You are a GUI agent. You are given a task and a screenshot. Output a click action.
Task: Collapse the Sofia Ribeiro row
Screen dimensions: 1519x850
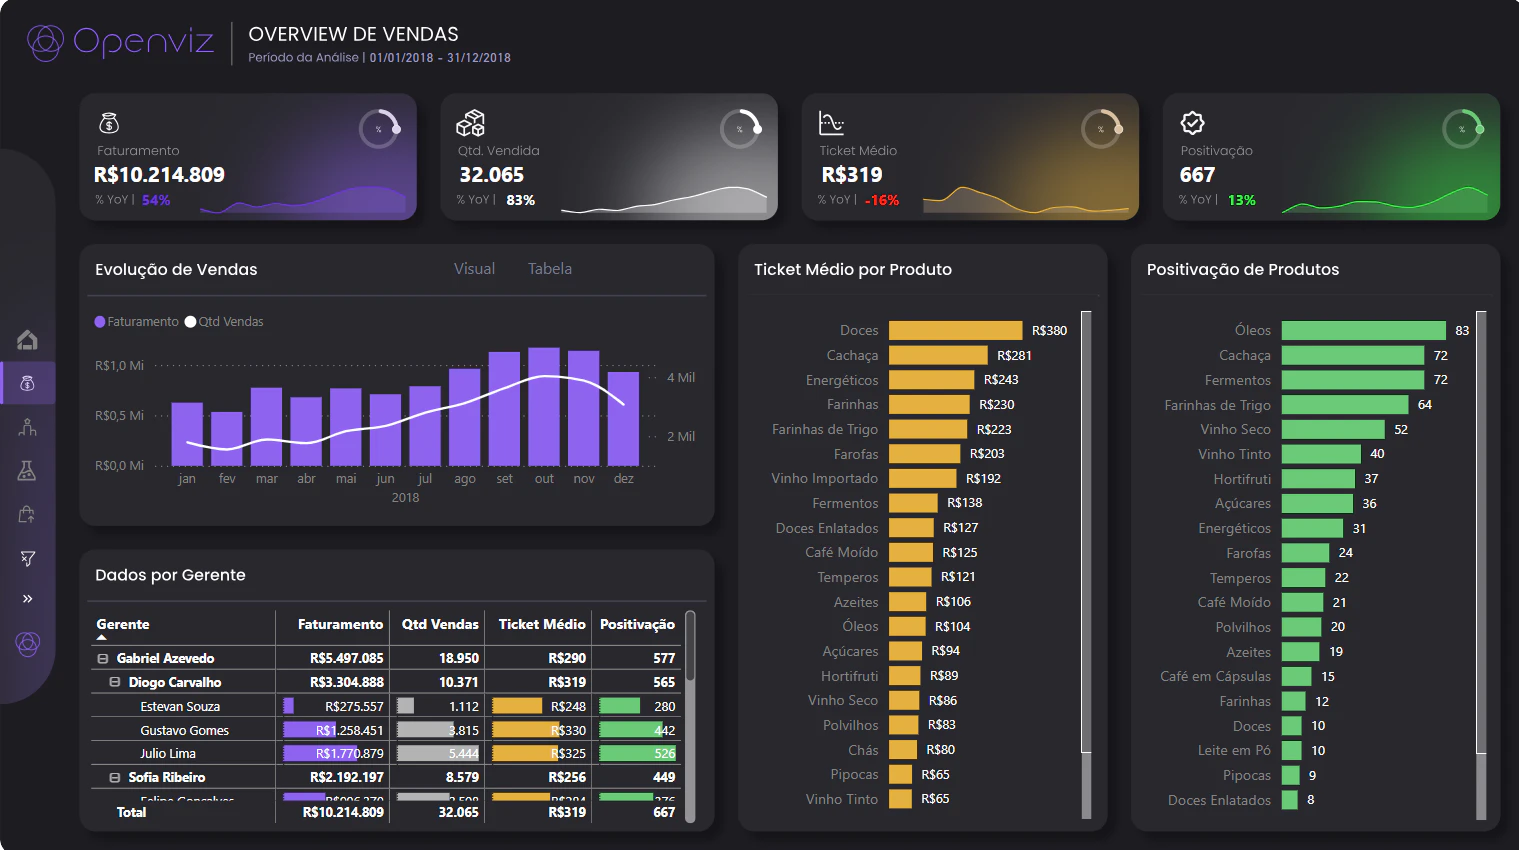tap(115, 777)
